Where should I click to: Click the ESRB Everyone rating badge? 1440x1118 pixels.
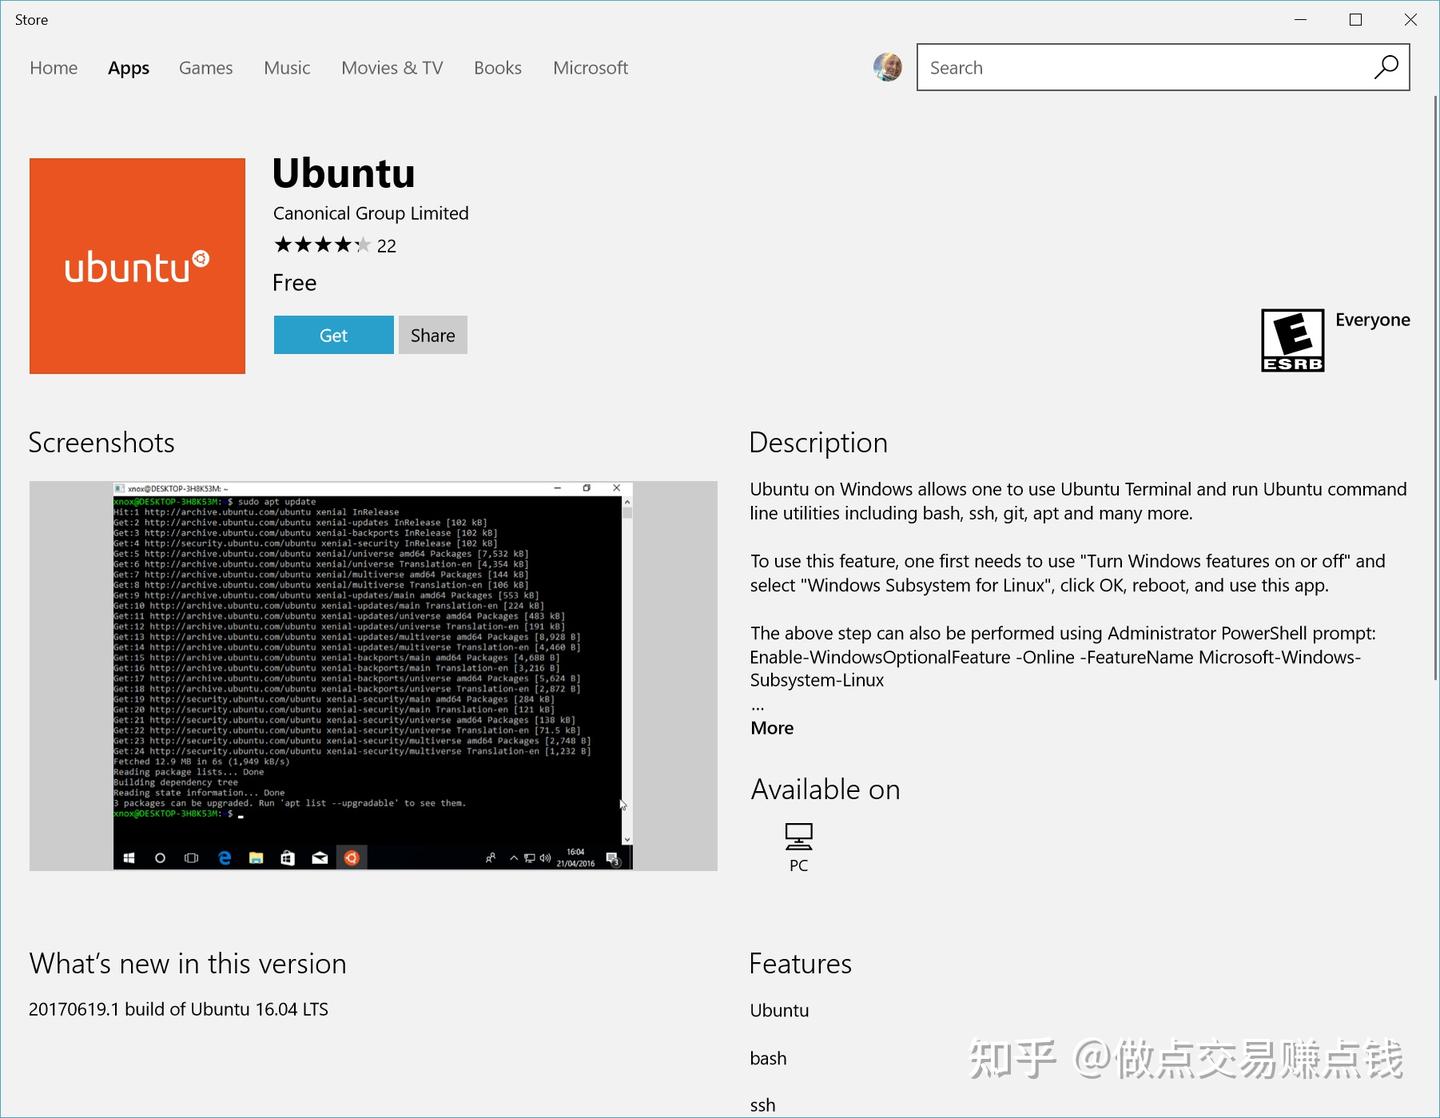coord(1292,339)
